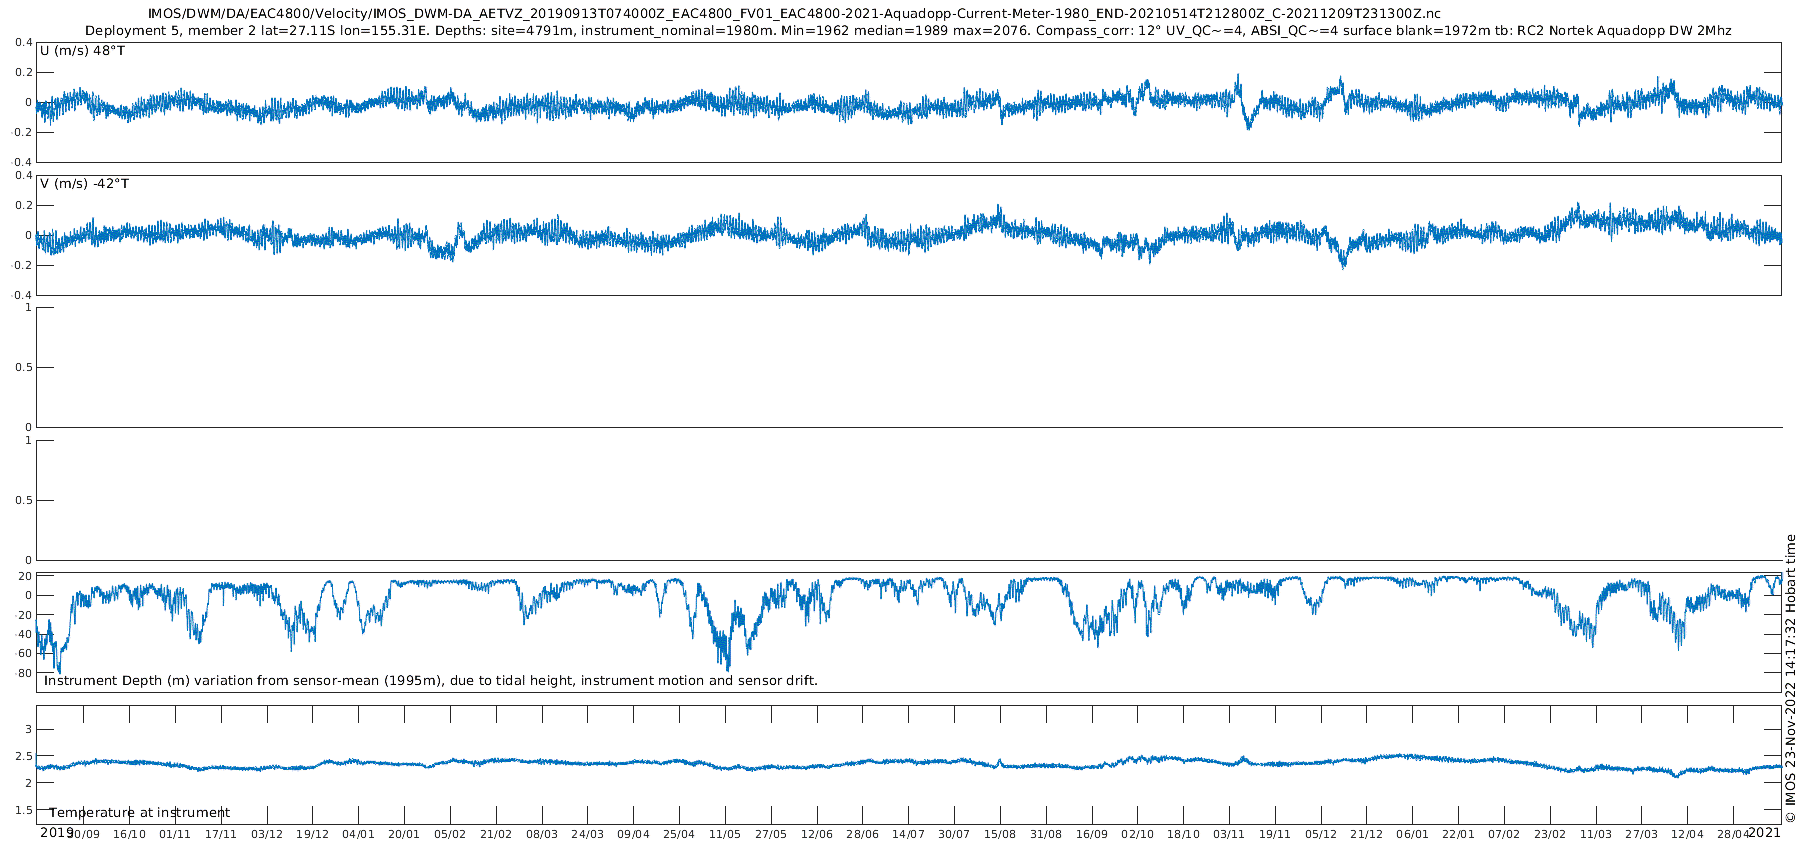Select the '28/06' date tick label
Screen dimensions: 1800x850
863,834
